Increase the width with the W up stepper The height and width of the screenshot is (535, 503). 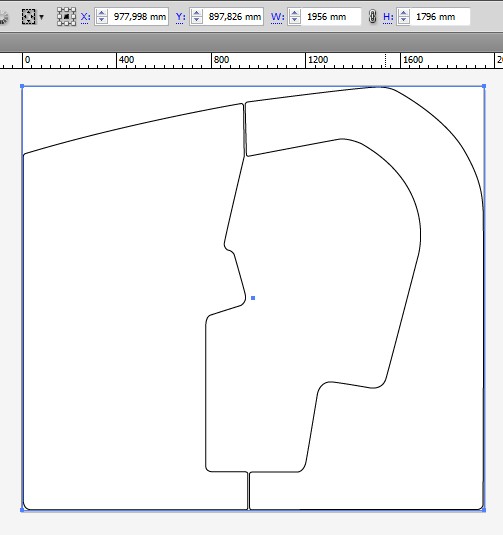coord(295,13)
